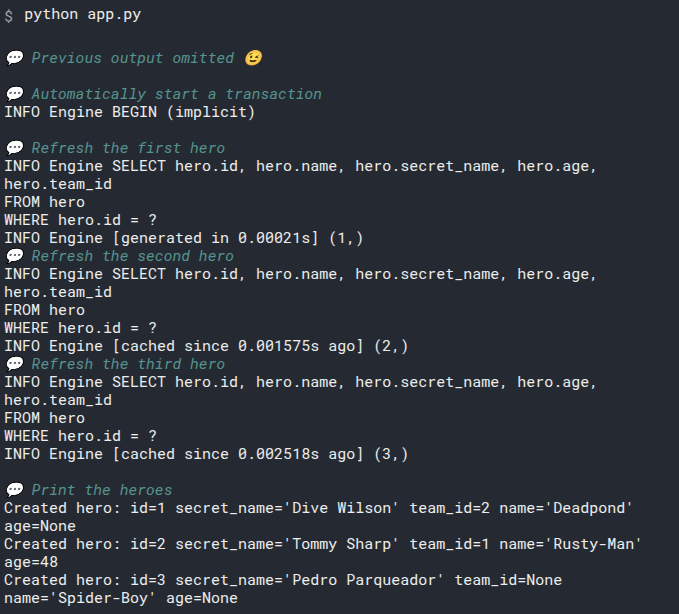Screen dimensions: 679x614
Task: Click the created hero line with 'Pedro Parqueador'
Action: 283,580
